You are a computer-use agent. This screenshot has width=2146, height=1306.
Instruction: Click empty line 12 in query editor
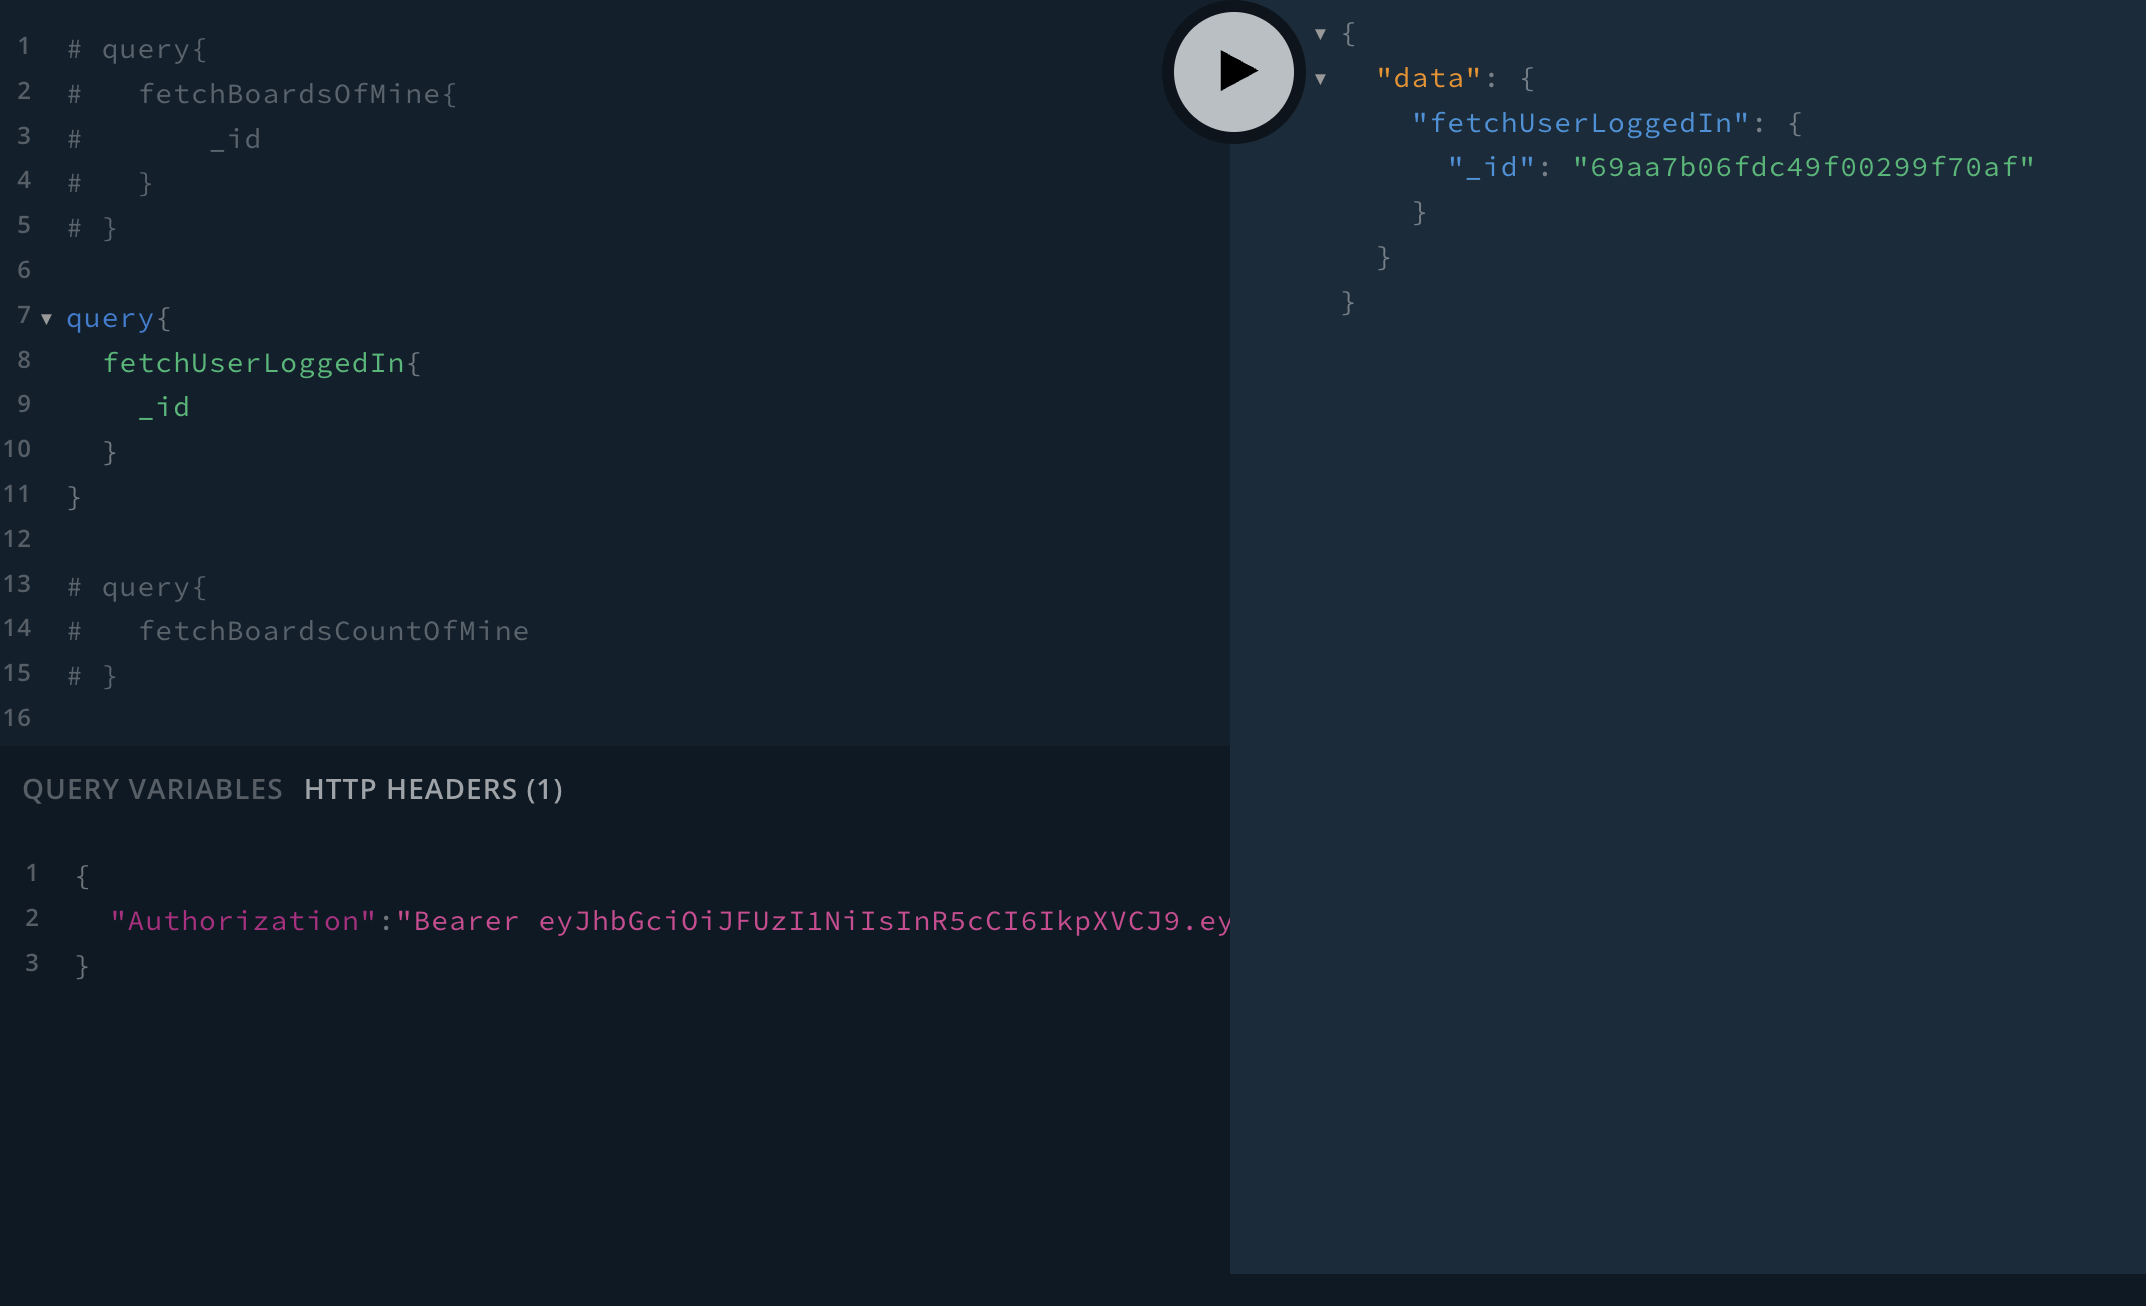click(300, 539)
